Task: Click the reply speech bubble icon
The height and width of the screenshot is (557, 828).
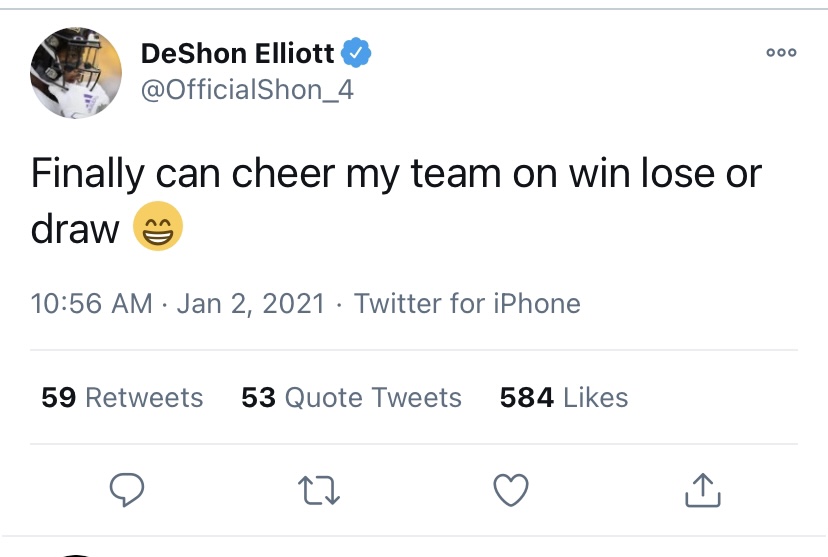Action: point(127,489)
